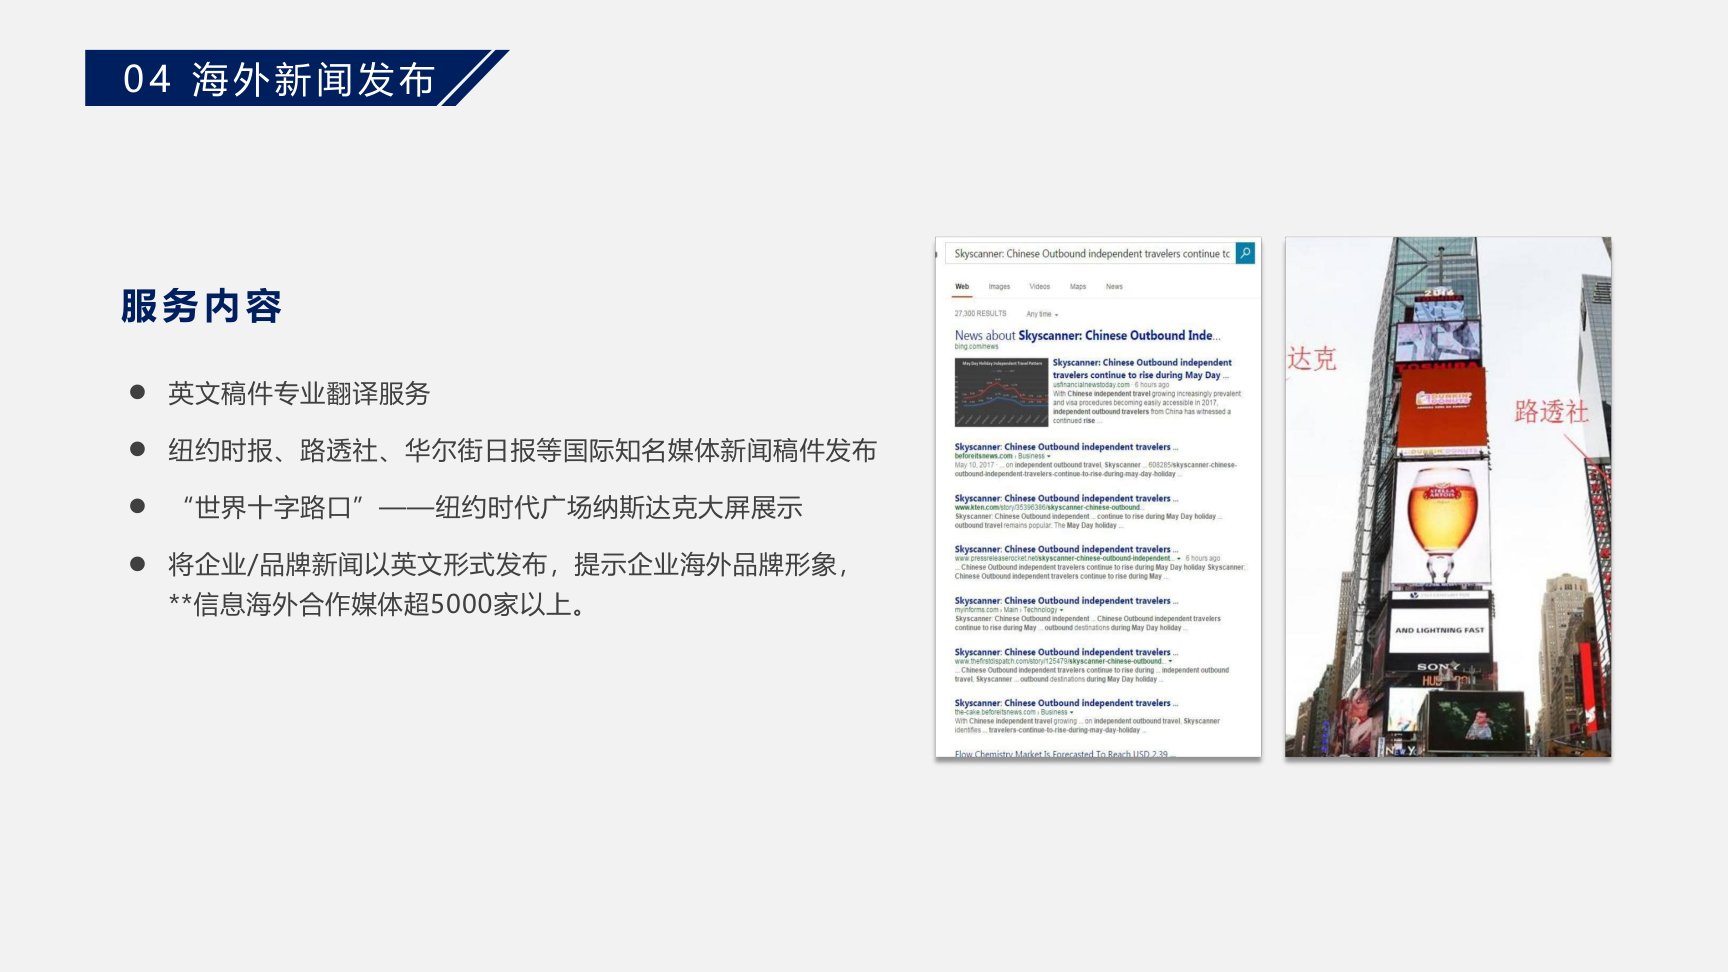This screenshot has width=1728, height=972.
Task: Open News about Skyscanner heading link
Action: 1087,336
